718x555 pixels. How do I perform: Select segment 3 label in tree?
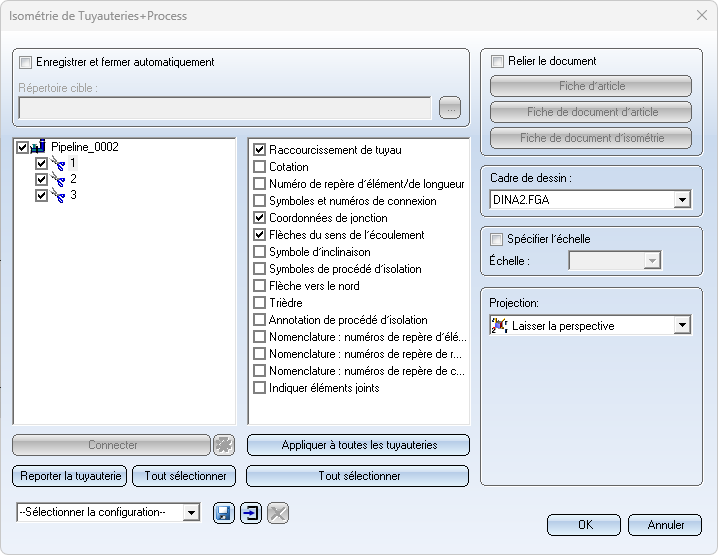click(x=73, y=195)
